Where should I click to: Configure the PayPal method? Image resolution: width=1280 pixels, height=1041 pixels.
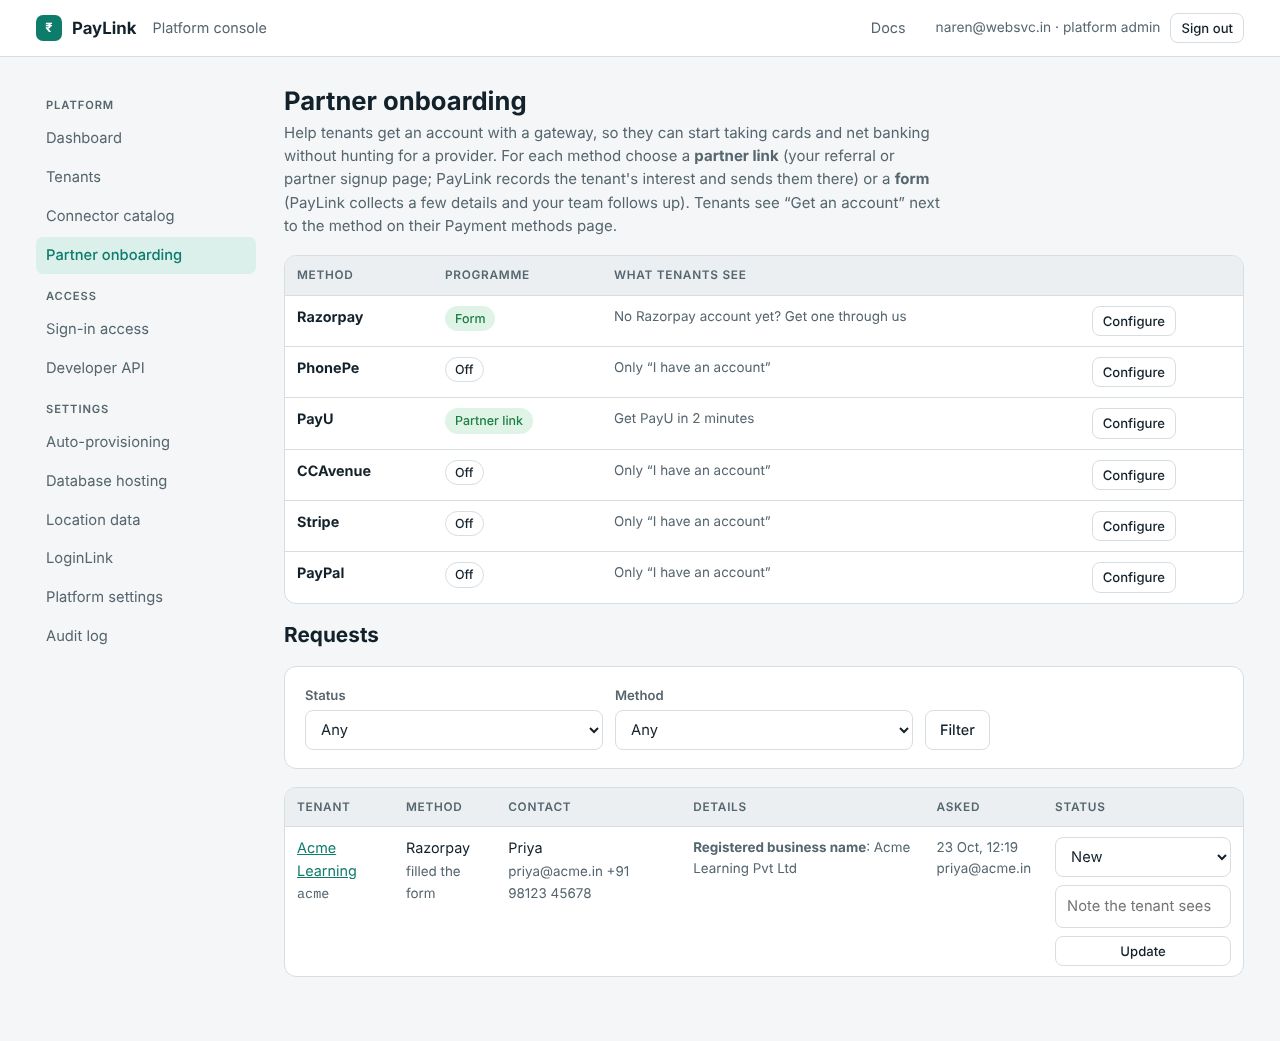[1133, 577]
